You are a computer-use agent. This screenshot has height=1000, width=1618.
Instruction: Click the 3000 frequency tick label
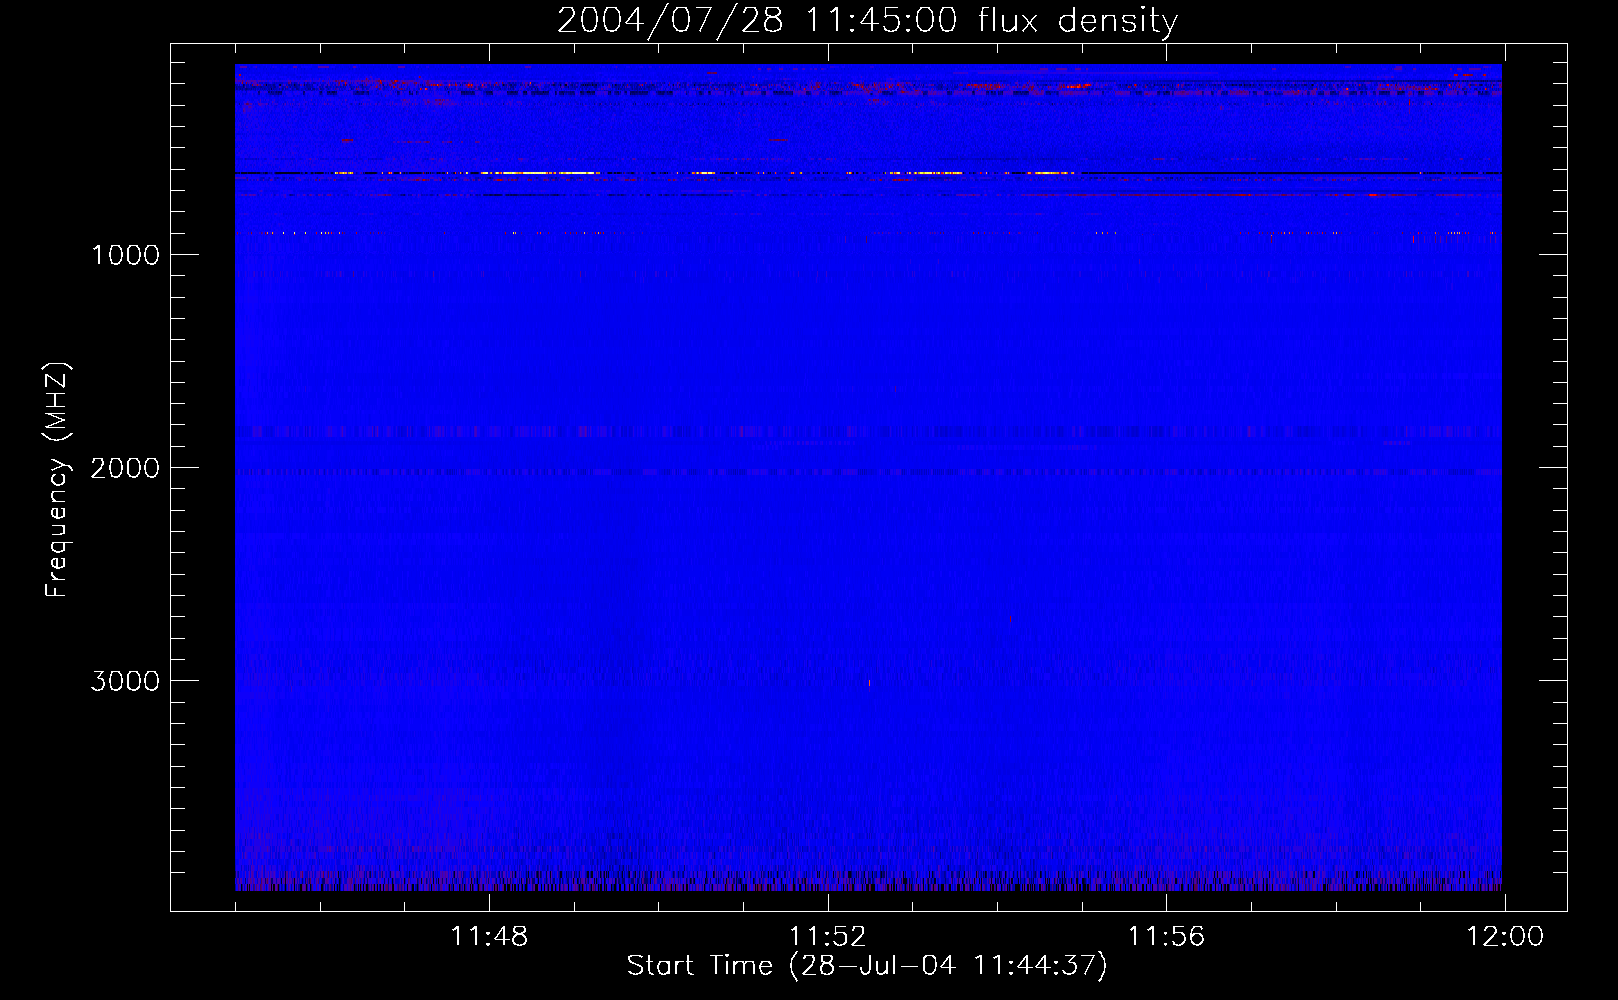(x=125, y=681)
